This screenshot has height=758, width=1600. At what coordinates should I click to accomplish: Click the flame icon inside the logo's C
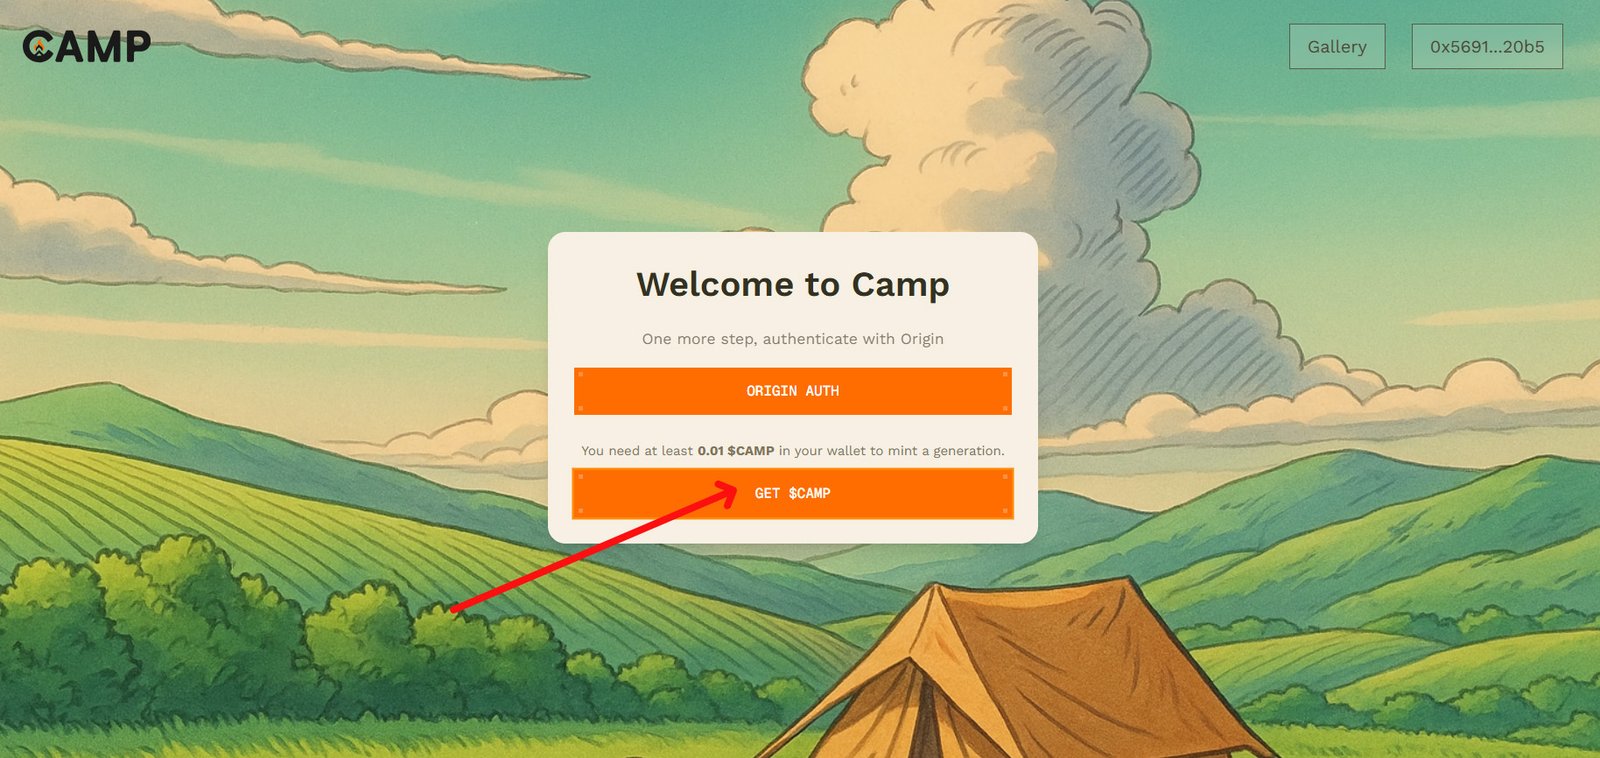click(x=39, y=47)
